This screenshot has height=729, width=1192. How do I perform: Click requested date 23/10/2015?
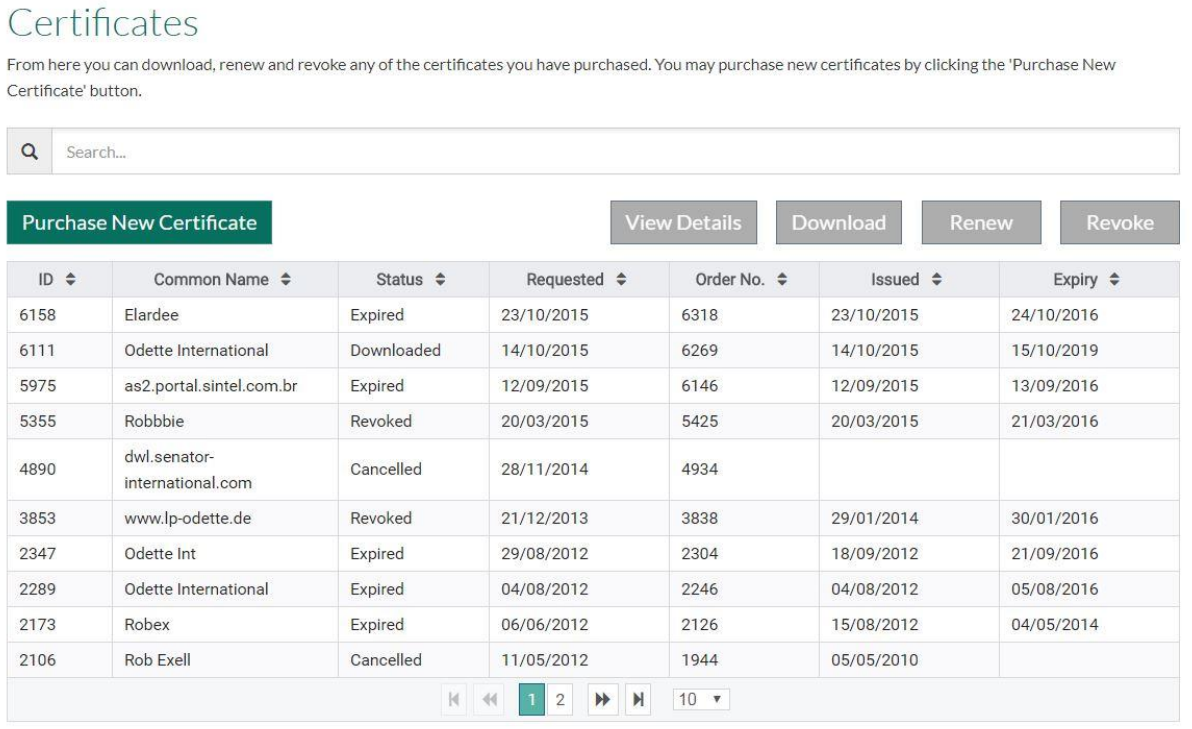click(x=544, y=315)
